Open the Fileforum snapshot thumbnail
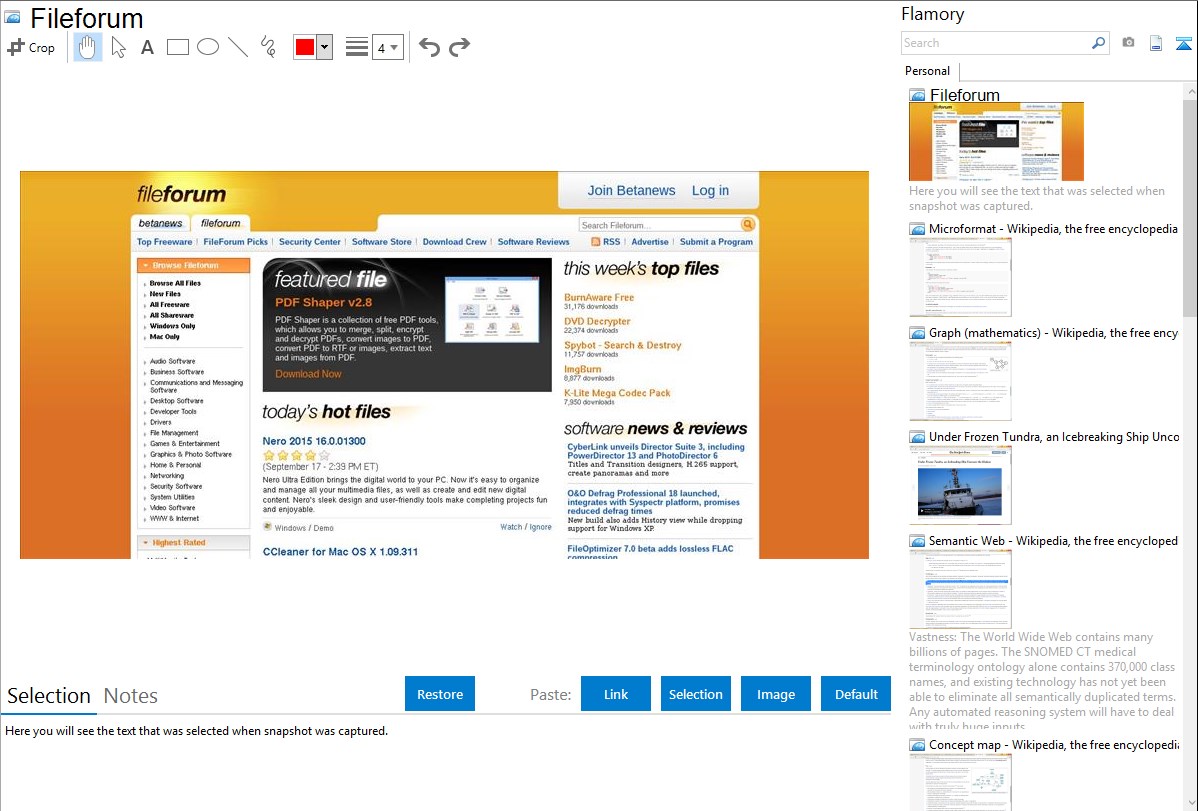This screenshot has width=1198, height=811. 996,141
